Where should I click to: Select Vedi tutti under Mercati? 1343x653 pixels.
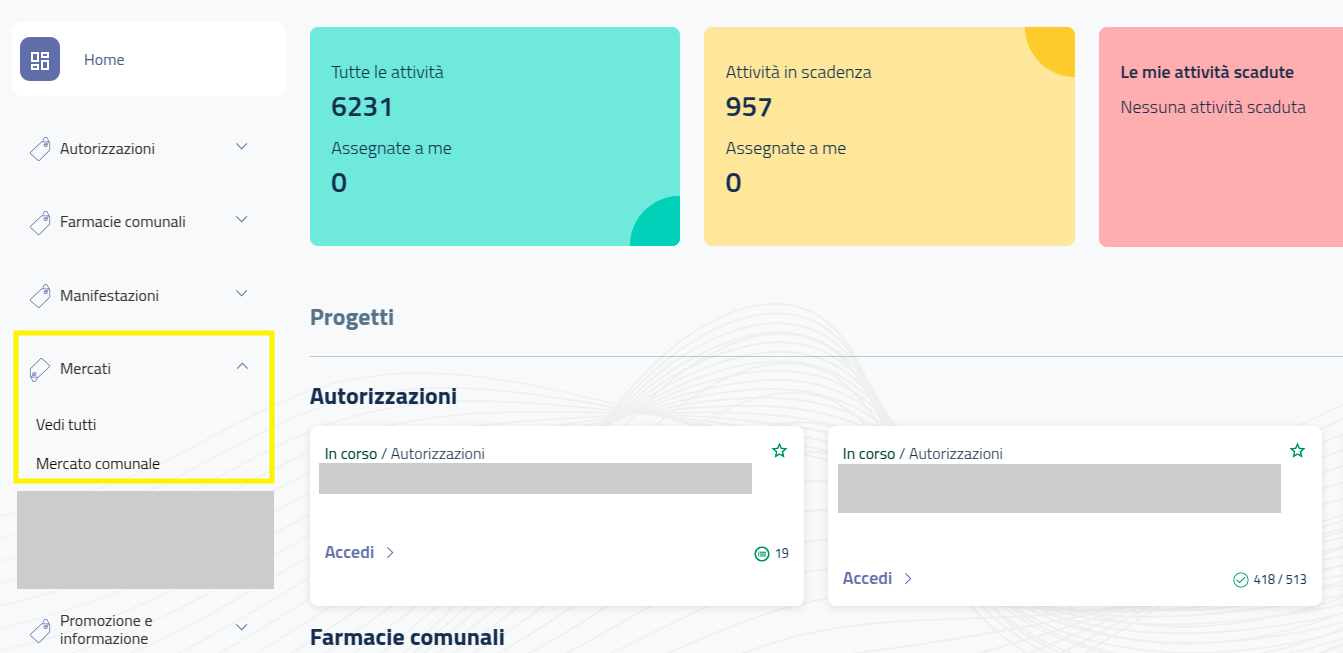point(66,425)
